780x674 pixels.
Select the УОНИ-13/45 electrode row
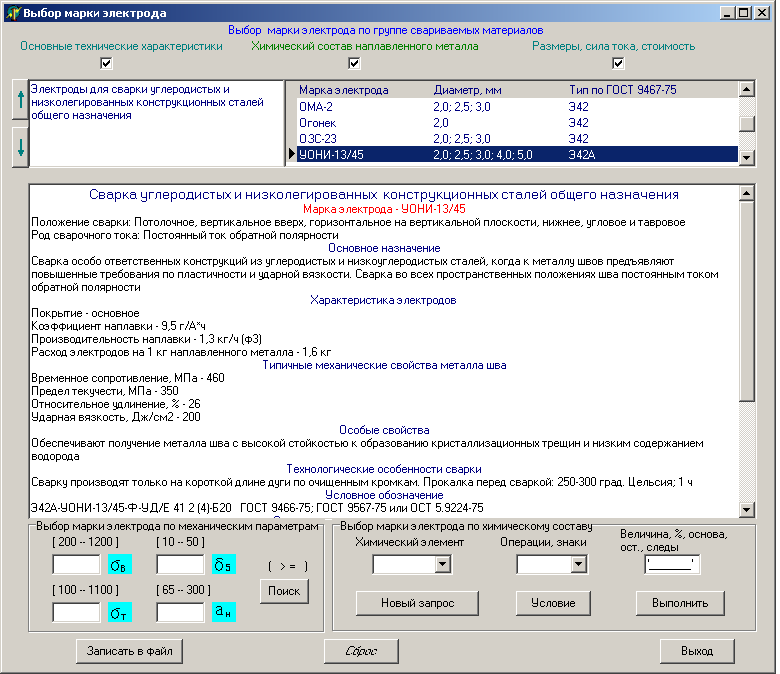[517, 154]
